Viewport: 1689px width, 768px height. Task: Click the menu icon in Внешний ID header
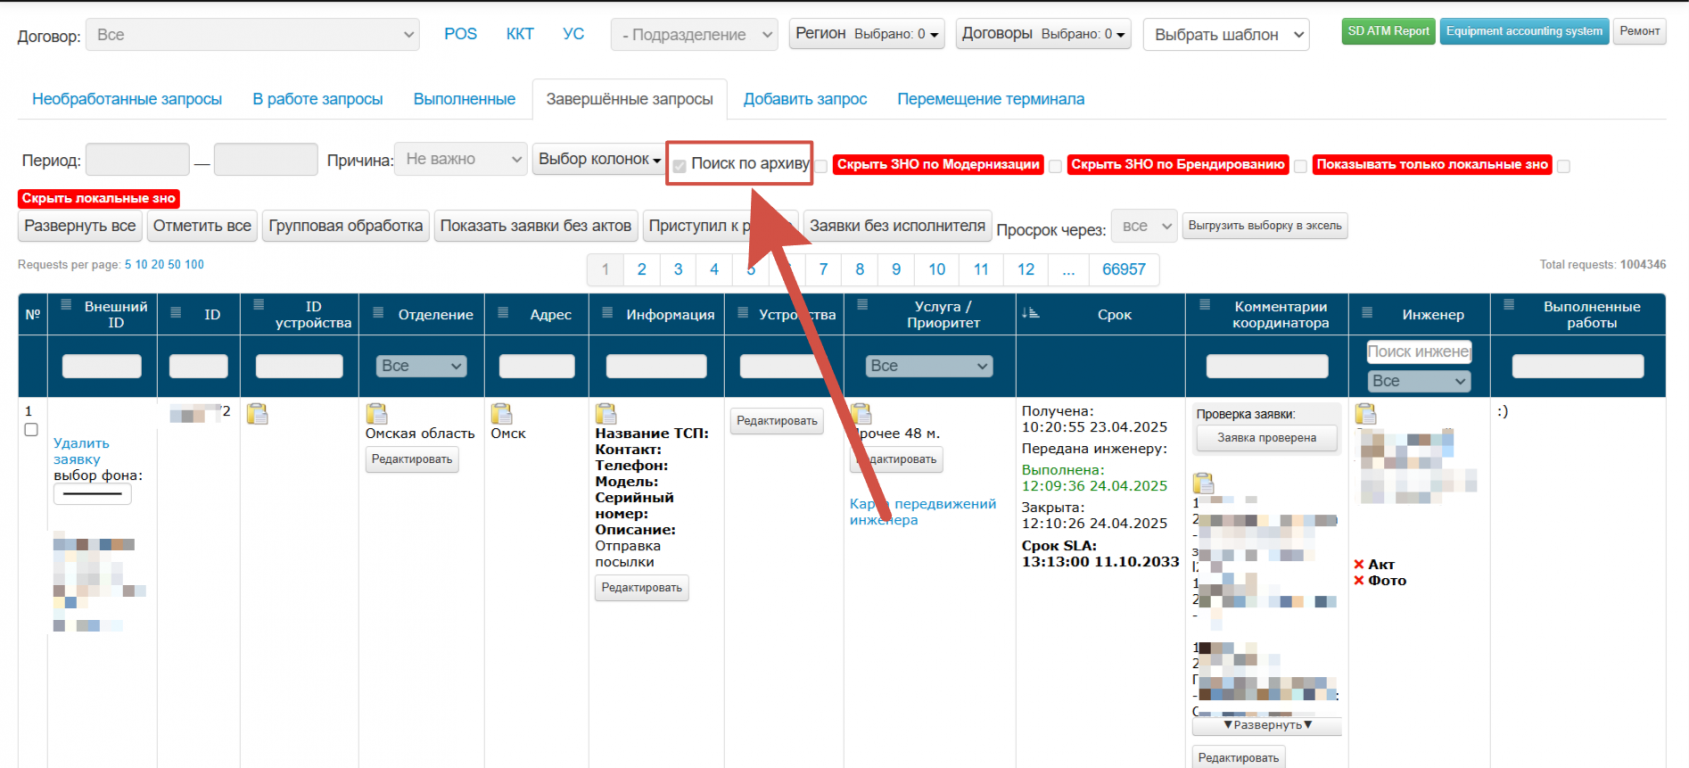(66, 306)
